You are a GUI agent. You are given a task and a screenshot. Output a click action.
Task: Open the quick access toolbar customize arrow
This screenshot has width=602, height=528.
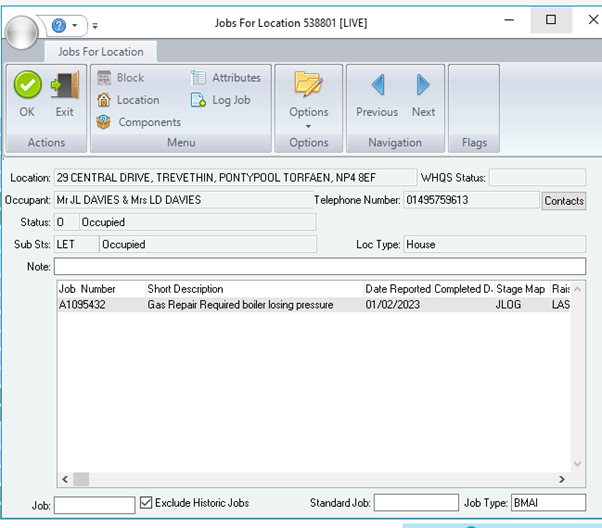pyautogui.click(x=95, y=26)
